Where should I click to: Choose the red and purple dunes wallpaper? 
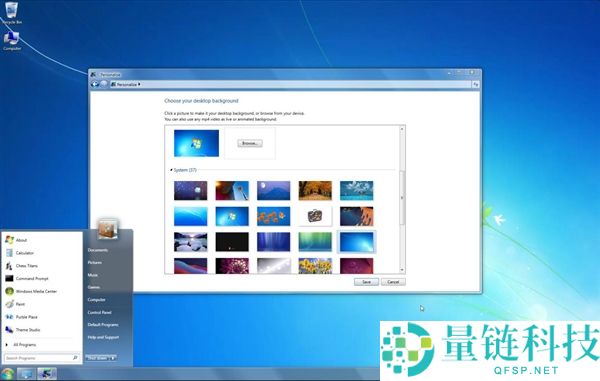pos(191,266)
